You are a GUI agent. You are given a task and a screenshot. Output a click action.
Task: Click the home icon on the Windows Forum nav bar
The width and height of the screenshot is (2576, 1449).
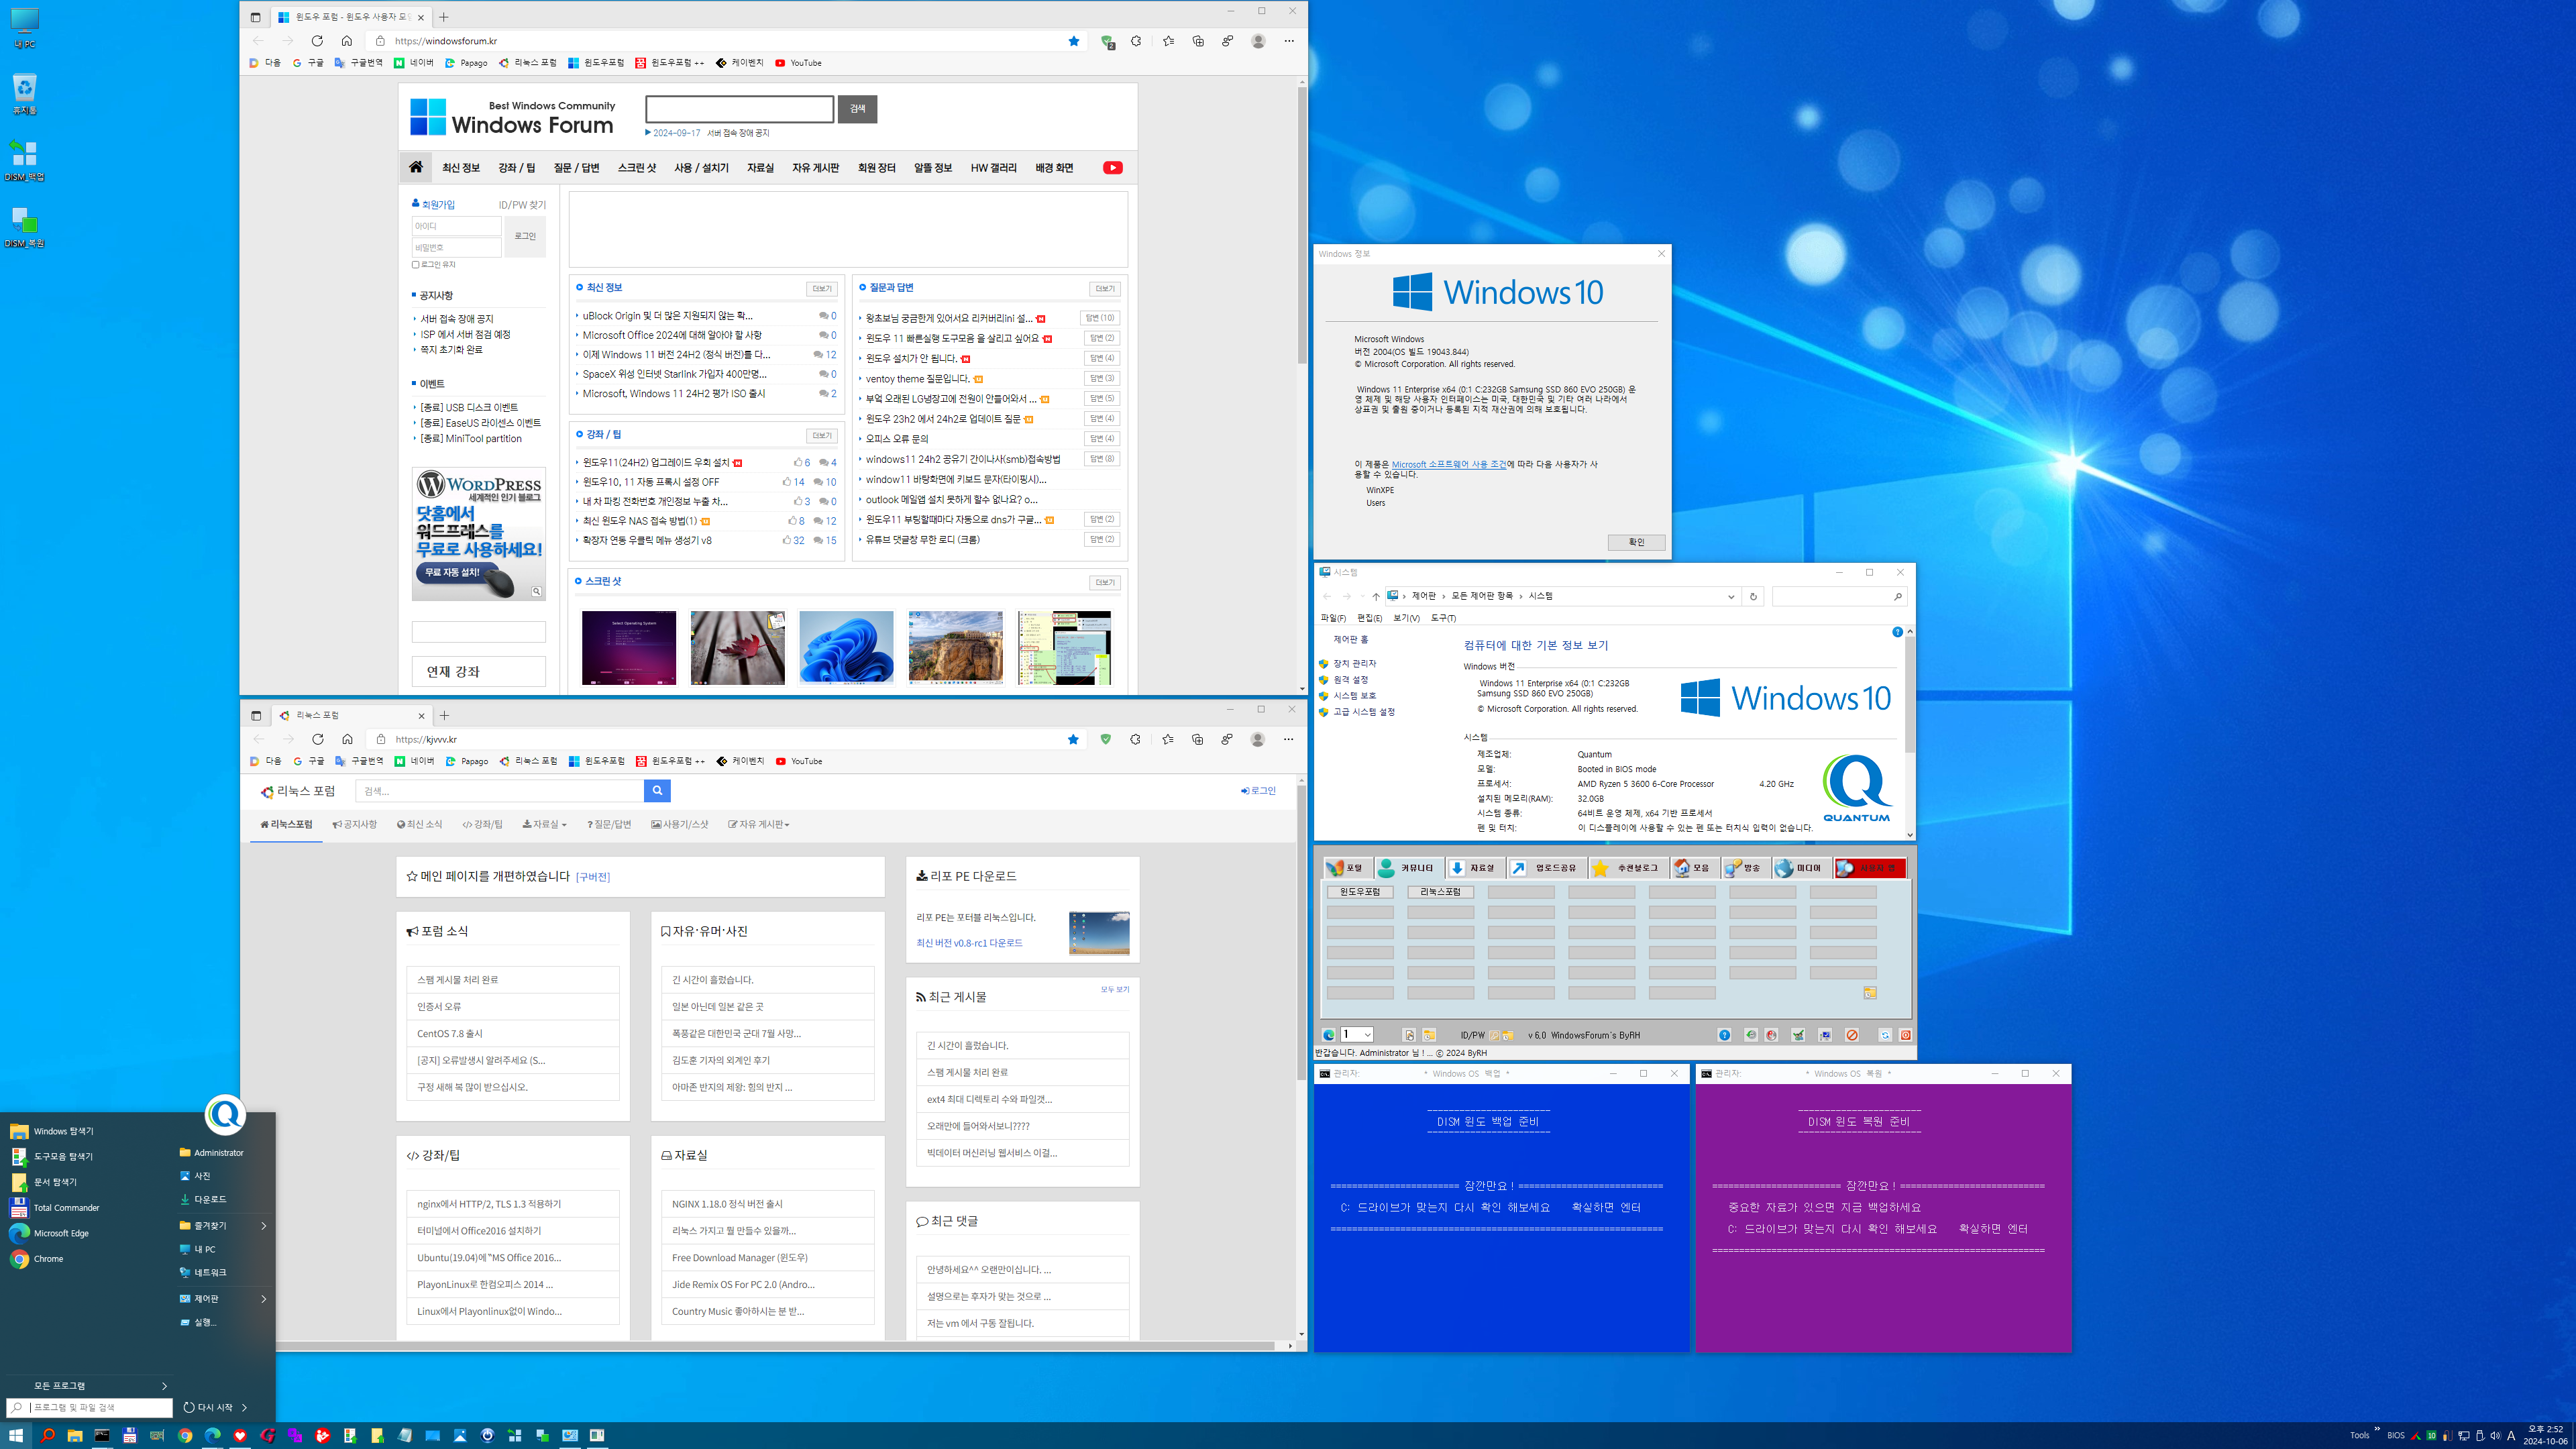click(x=416, y=167)
